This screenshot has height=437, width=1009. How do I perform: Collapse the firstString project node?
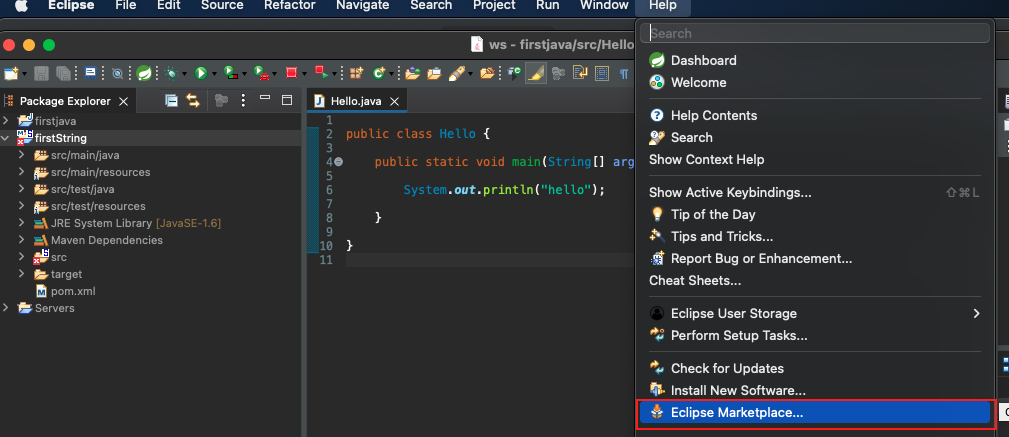[6, 138]
